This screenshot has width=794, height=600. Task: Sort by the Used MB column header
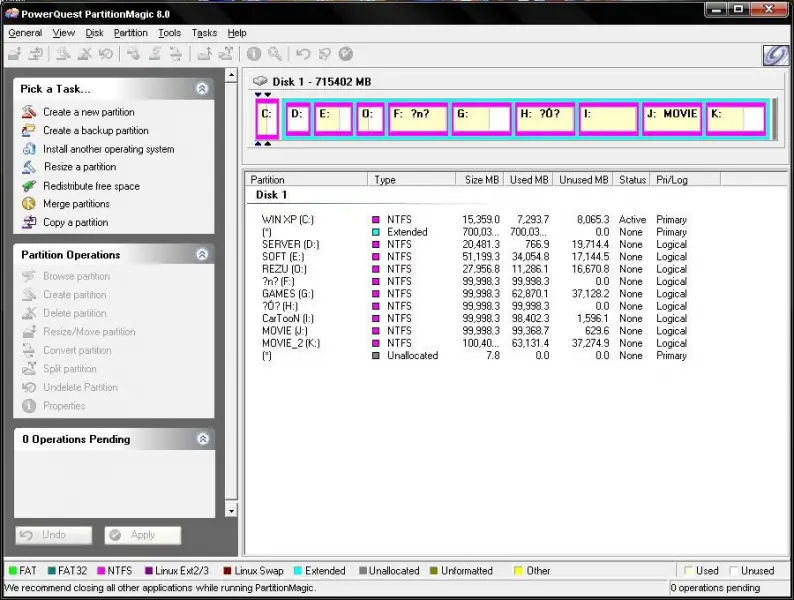[529, 180]
